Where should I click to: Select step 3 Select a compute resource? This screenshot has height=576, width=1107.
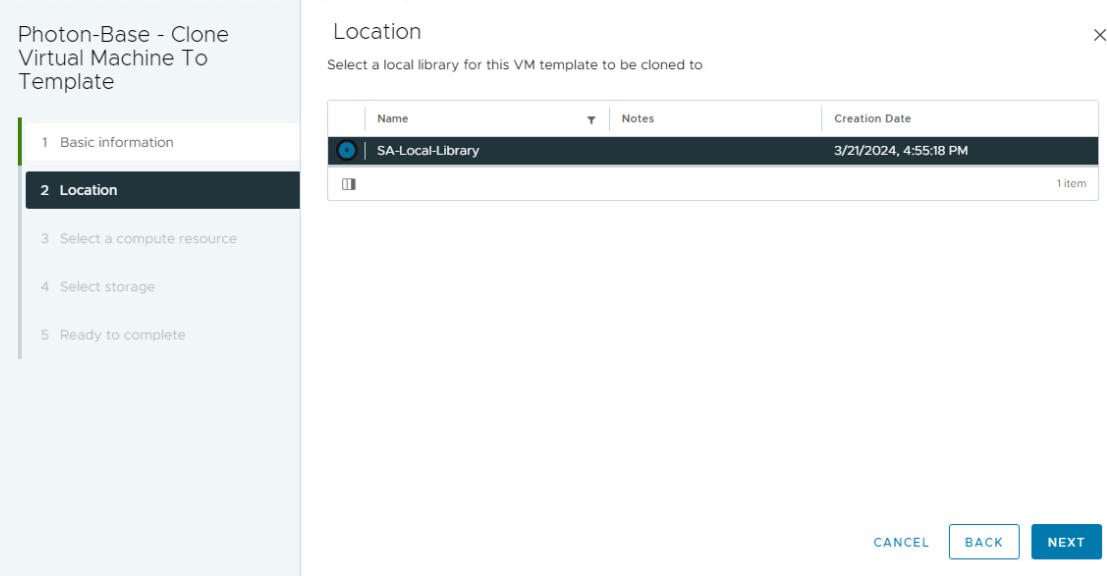pos(162,239)
